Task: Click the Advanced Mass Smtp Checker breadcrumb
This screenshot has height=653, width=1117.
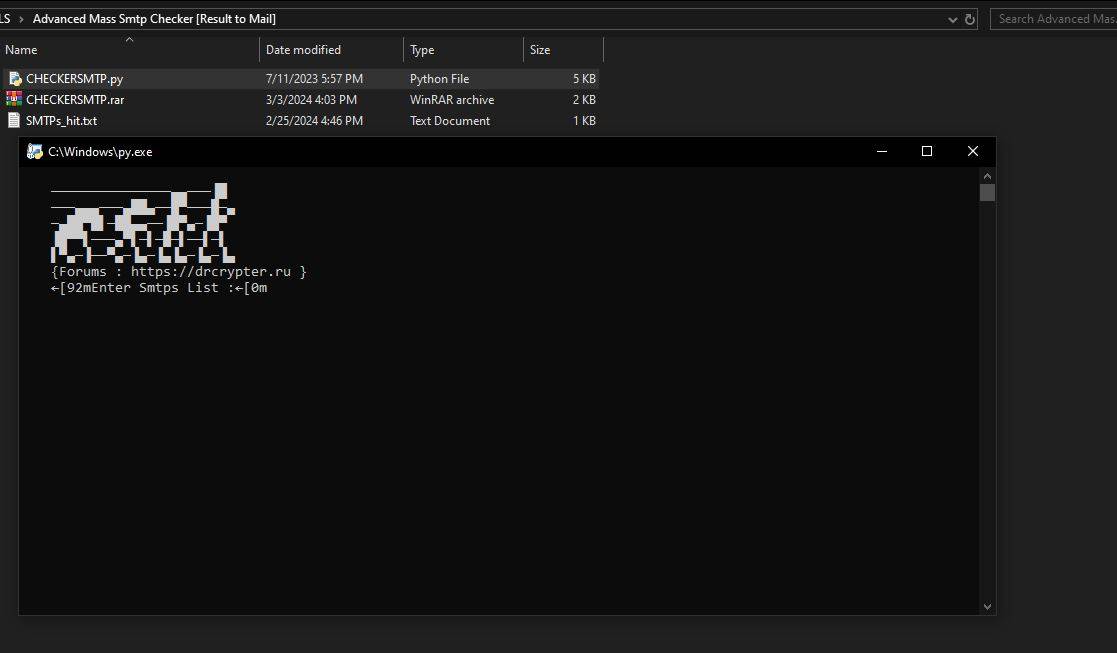Action: coord(154,19)
